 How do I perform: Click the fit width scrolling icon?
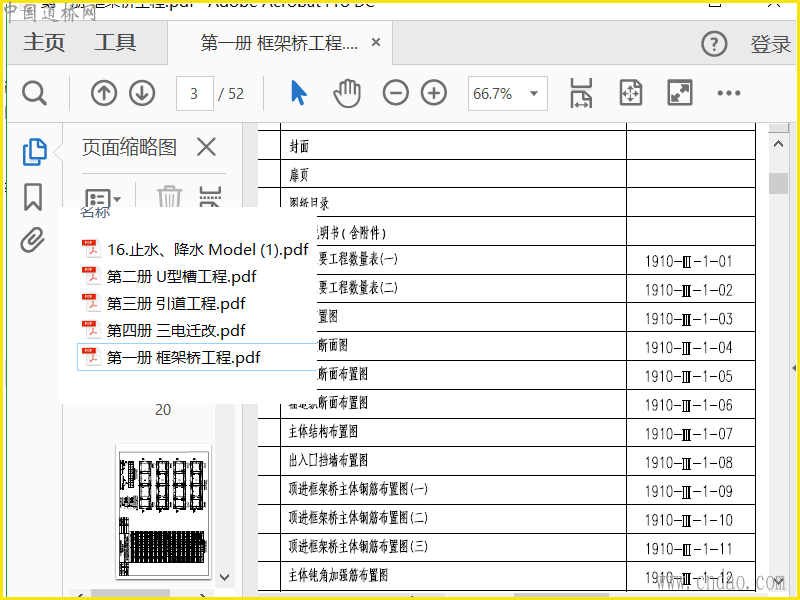point(581,93)
